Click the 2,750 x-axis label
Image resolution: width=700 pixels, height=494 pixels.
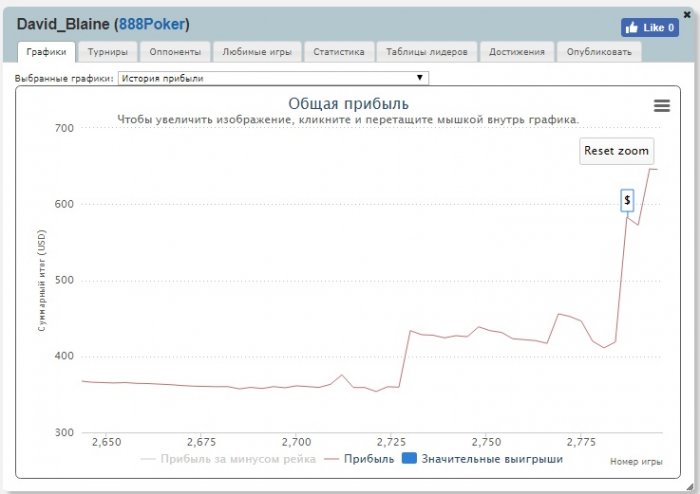[486, 442]
